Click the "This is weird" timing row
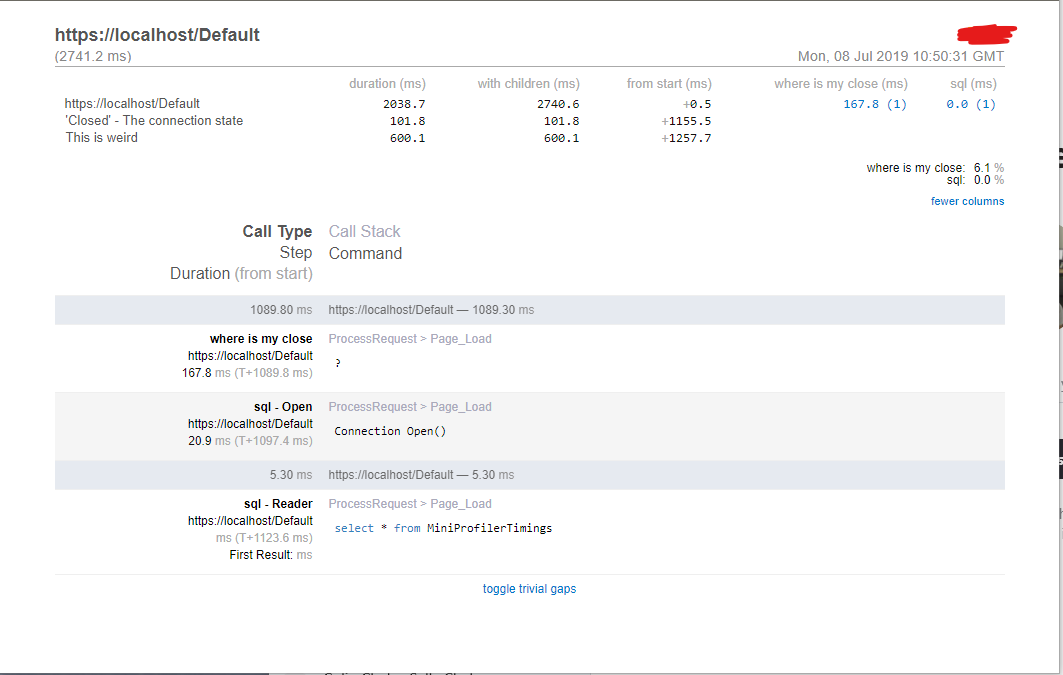Screen dimensions: 1063x675 pyautogui.click(x=103, y=137)
